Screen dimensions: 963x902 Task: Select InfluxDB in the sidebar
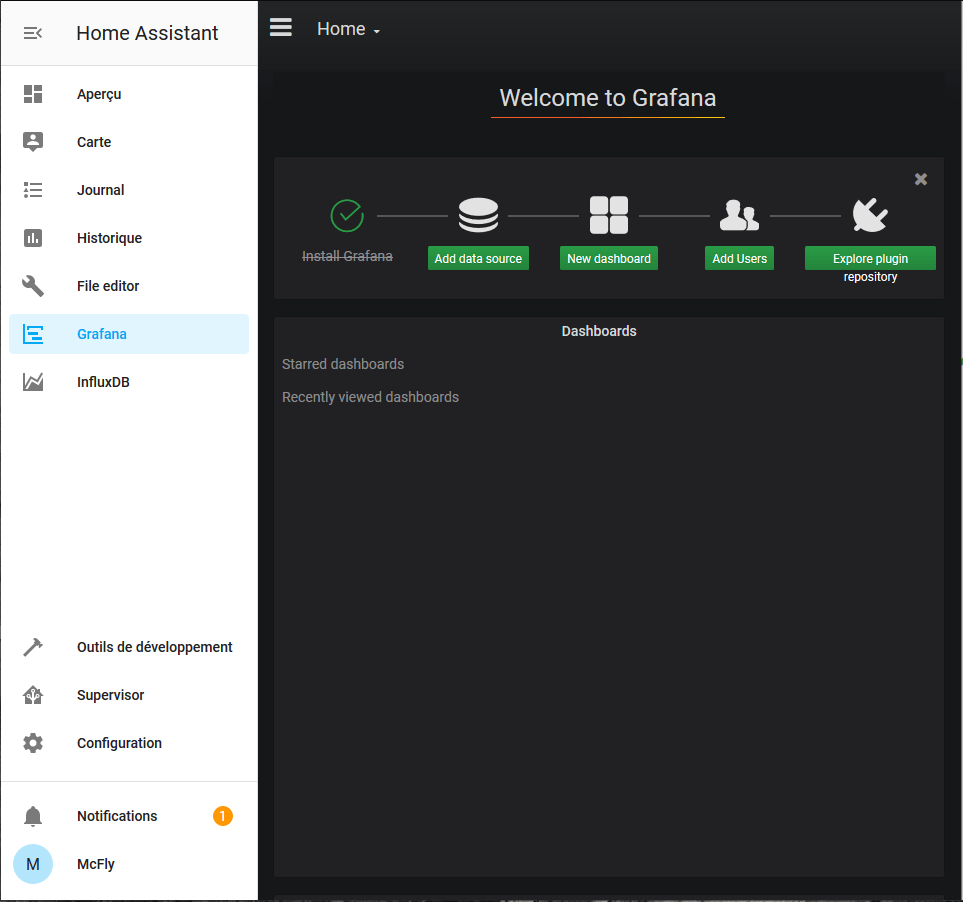(x=103, y=382)
